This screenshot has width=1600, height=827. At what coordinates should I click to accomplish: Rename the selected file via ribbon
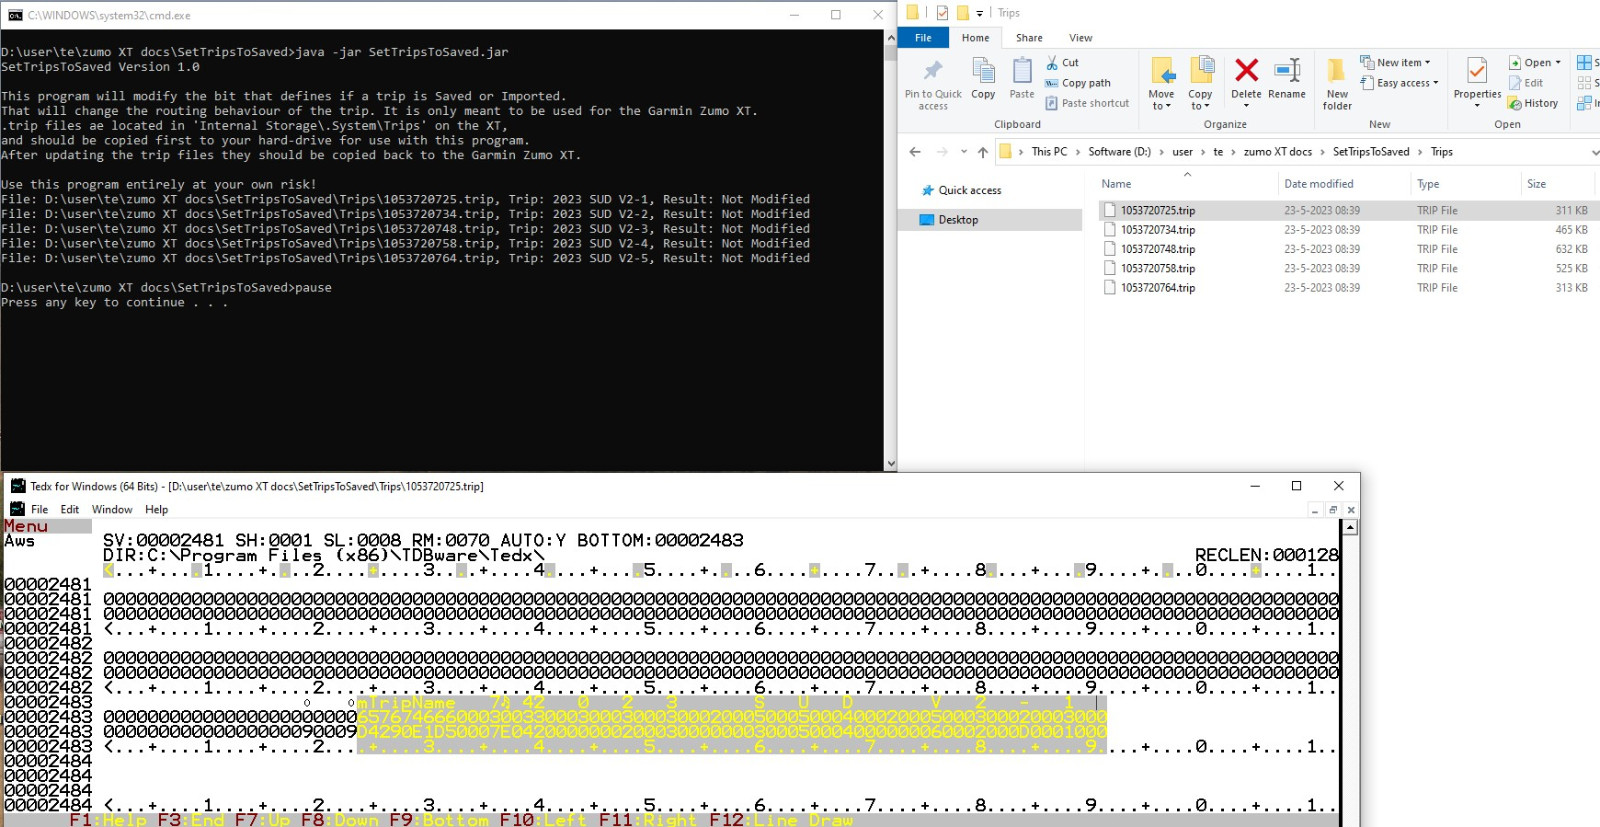(x=1287, y=79)
